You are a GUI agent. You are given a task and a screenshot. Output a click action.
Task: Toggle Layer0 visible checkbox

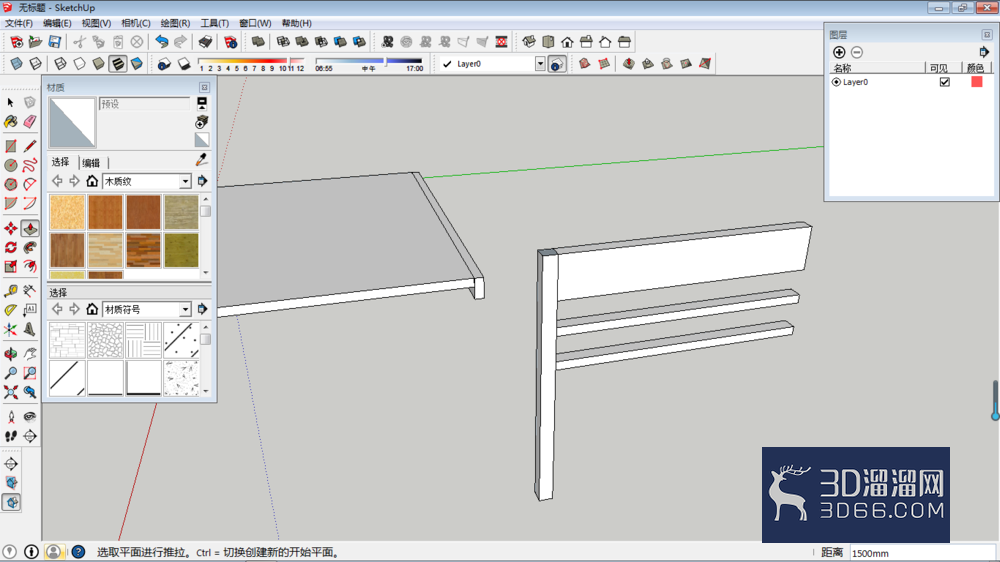click(945, 82)
